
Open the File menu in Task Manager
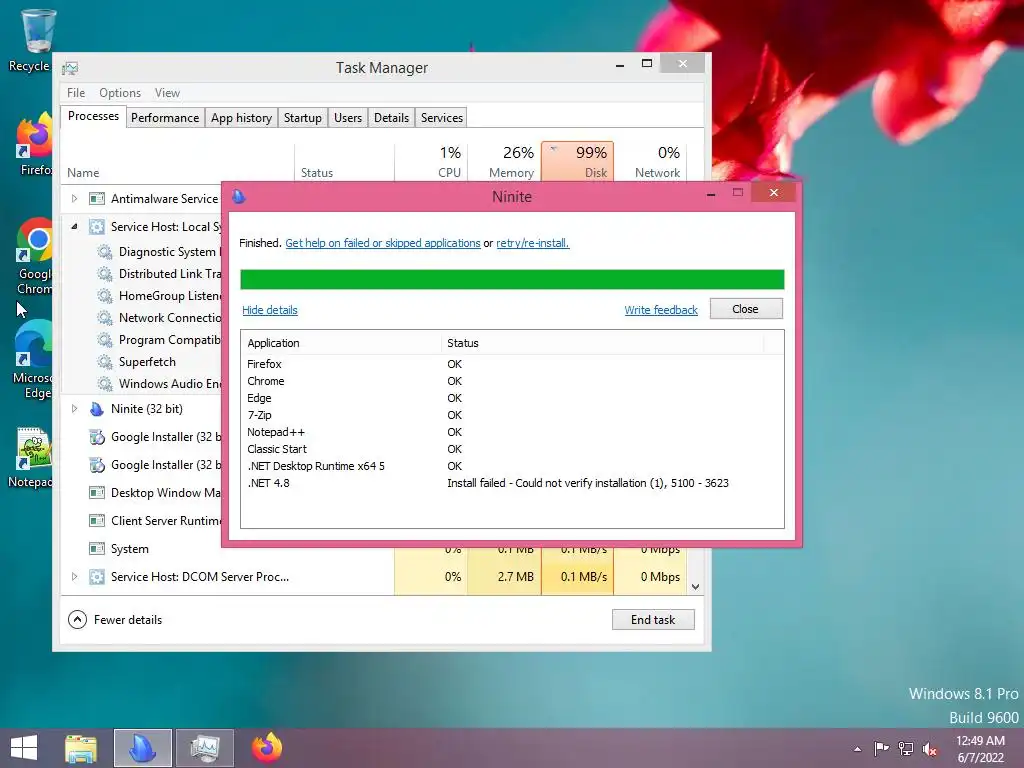[76, 93]
